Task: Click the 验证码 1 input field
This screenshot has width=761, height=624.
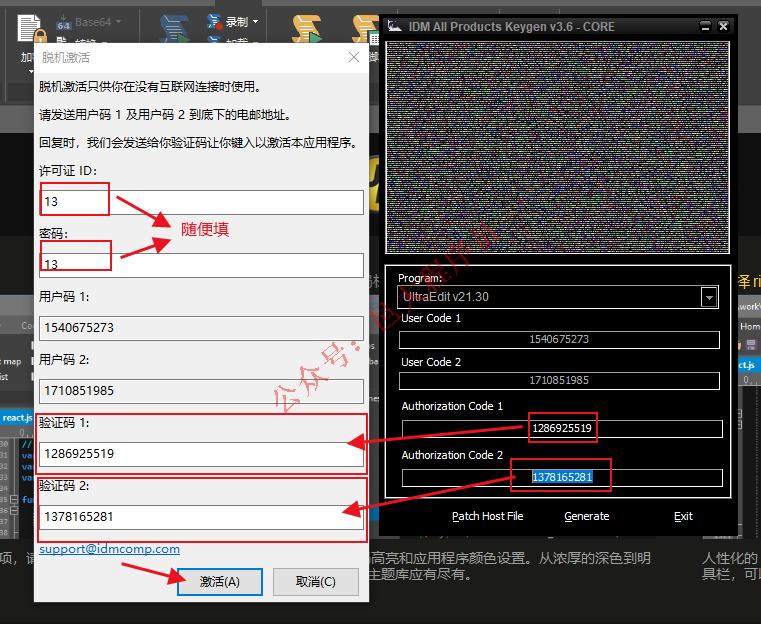Action: tap(201, 454)
